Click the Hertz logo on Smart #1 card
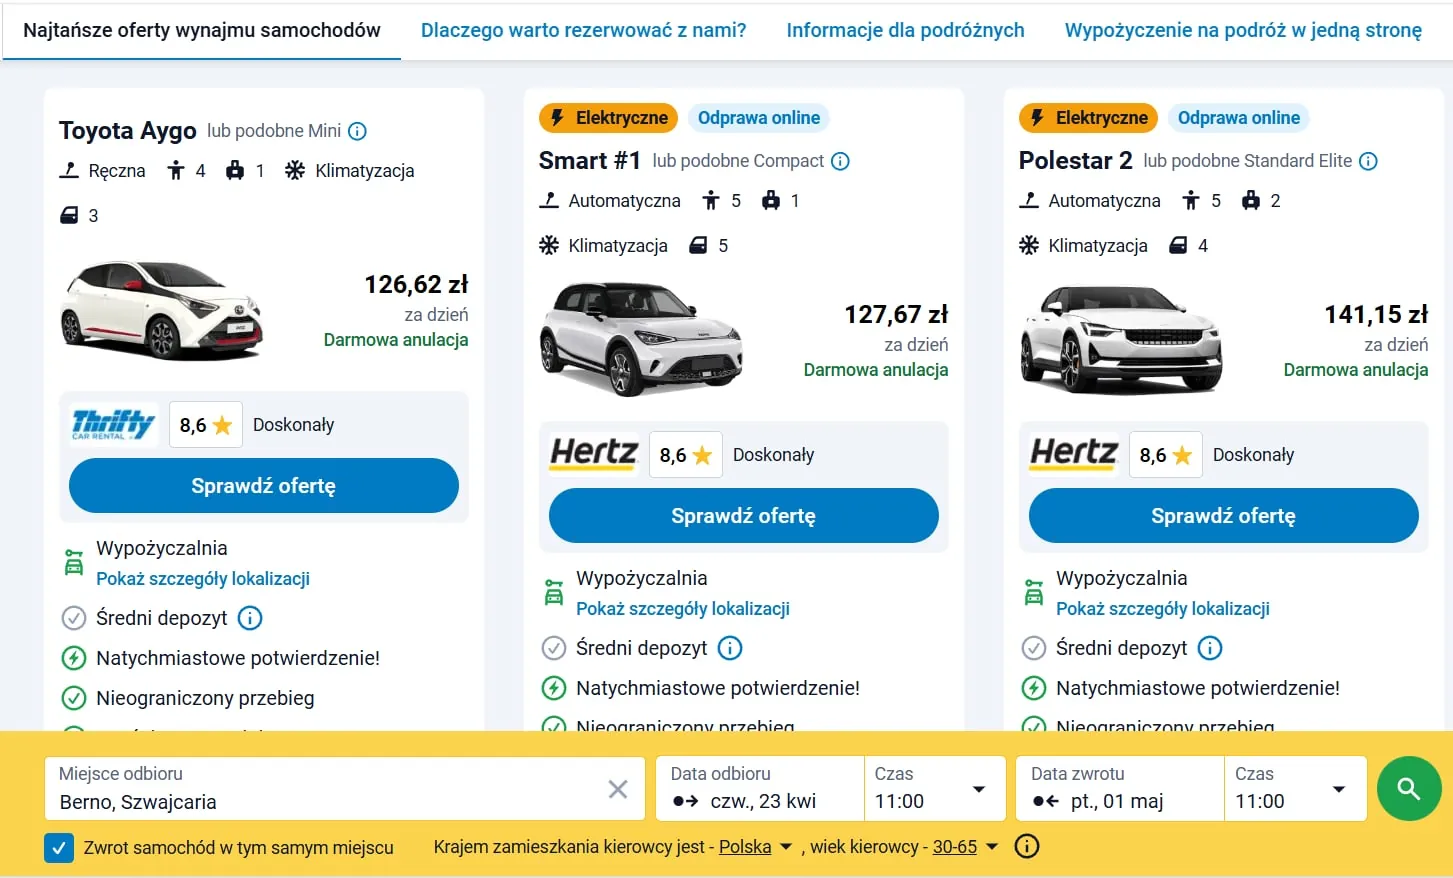This screenshot has height=878, width=1453. tap(592, 453)
